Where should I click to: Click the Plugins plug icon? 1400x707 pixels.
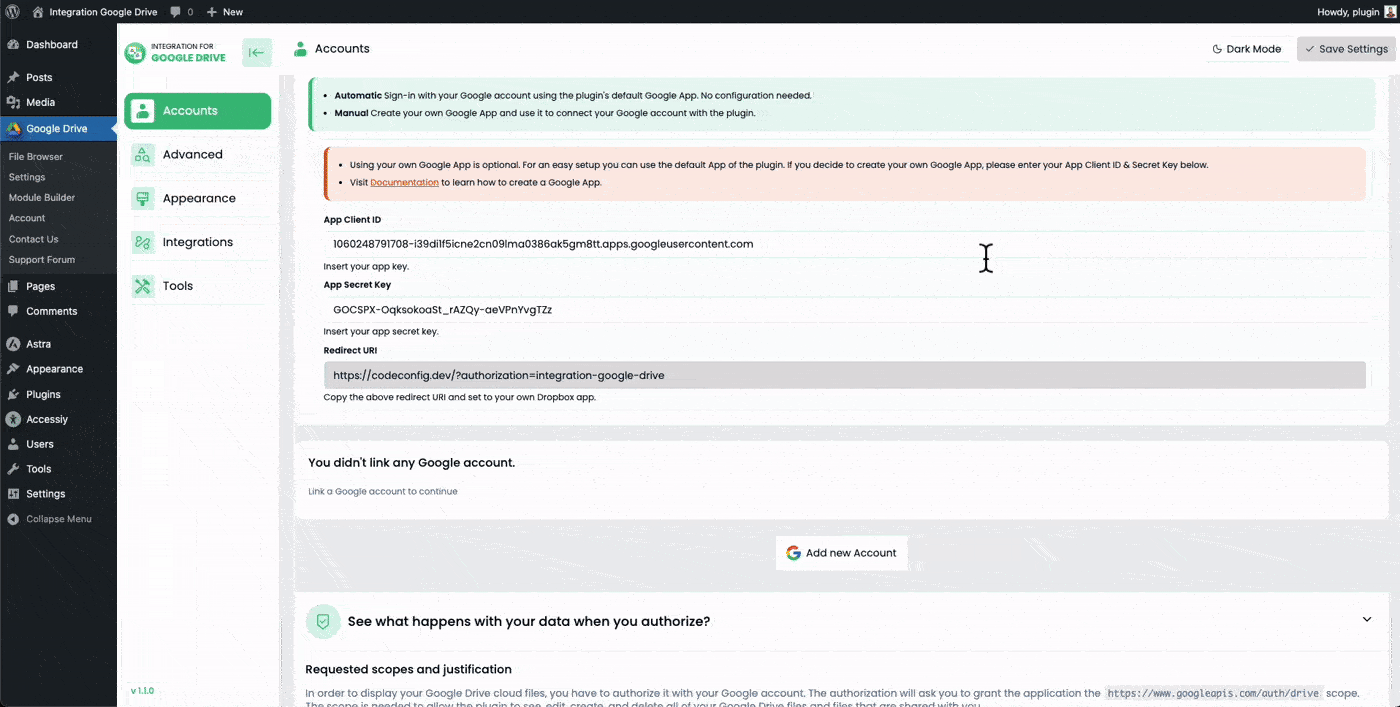(13, 394)
